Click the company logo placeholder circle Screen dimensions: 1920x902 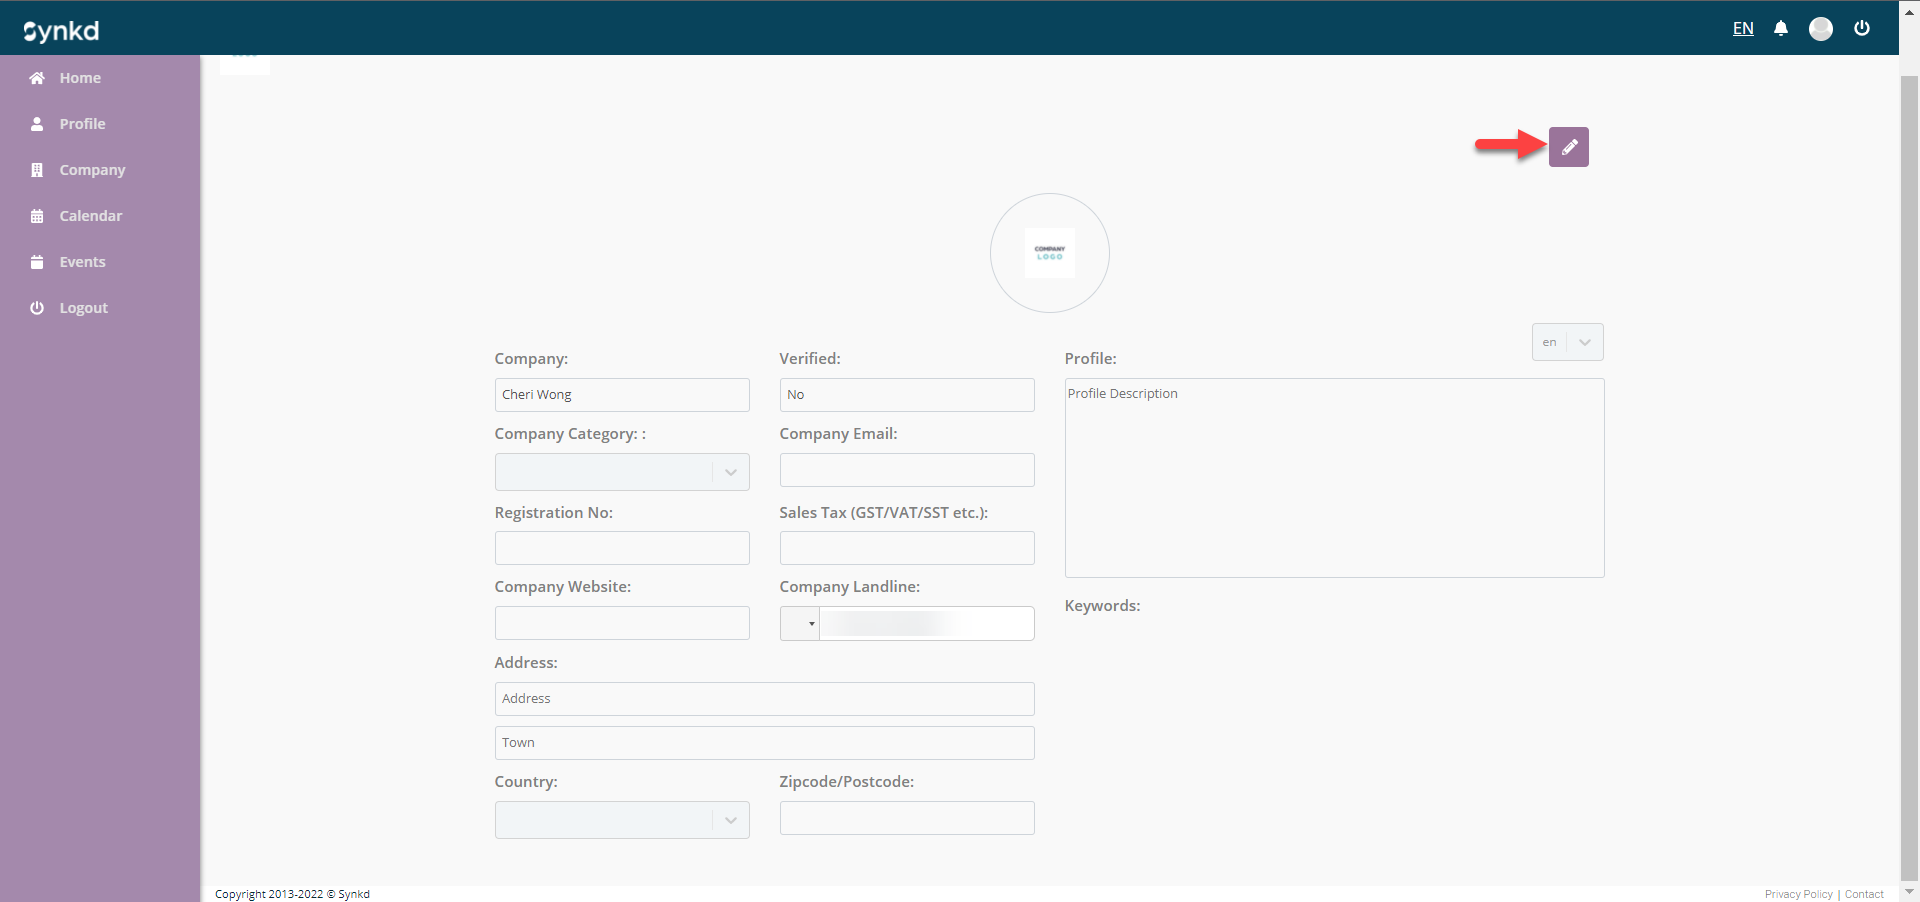(1049, 253)
